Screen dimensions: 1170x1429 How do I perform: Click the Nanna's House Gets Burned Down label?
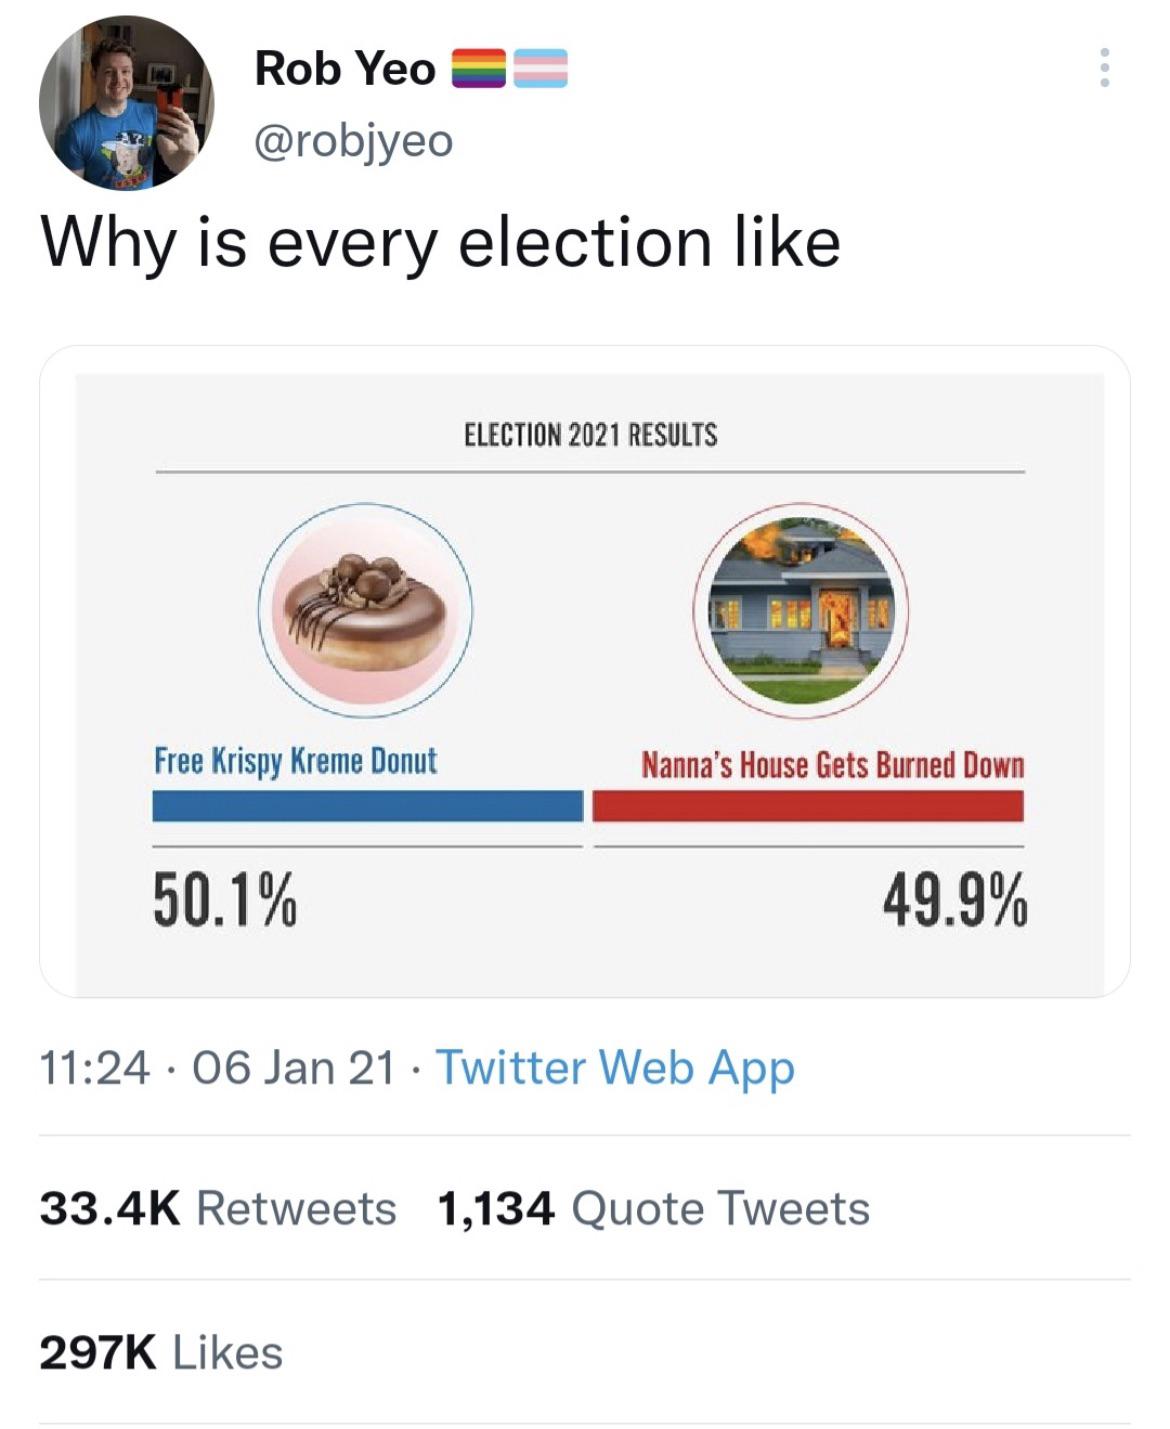point(832,765)
